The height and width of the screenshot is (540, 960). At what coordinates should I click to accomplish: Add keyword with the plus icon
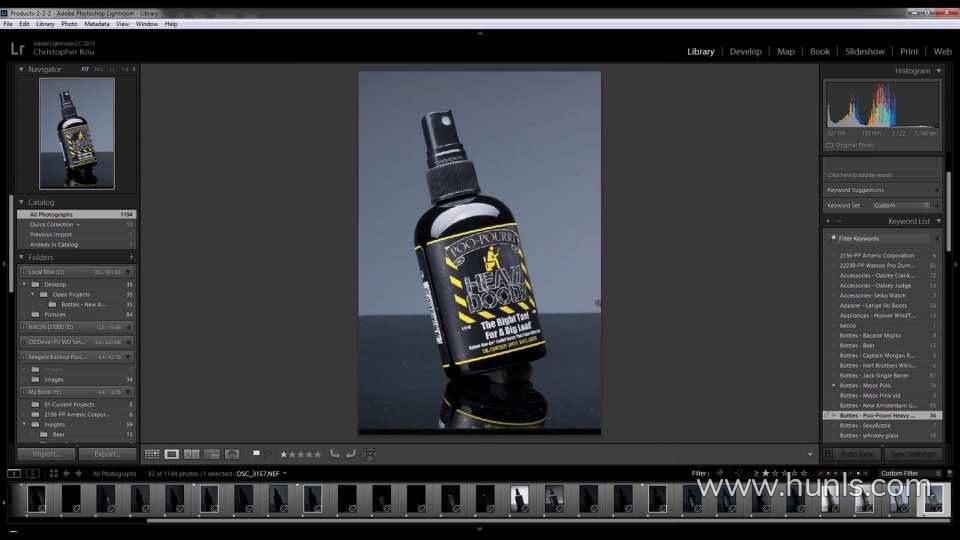[x=828, y=221]
